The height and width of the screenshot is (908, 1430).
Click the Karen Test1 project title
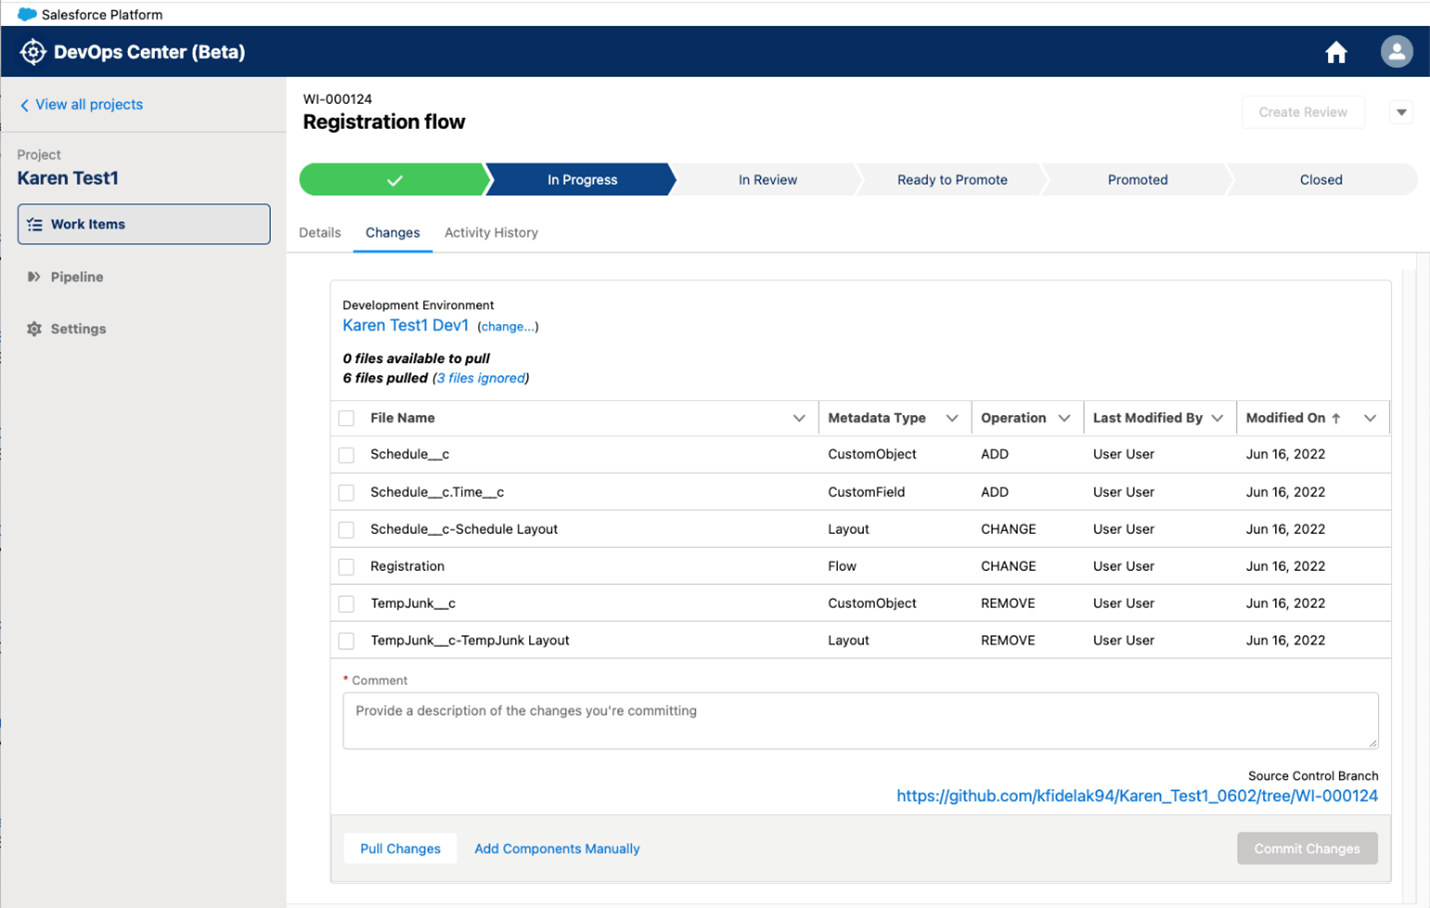tap(68, 178)
